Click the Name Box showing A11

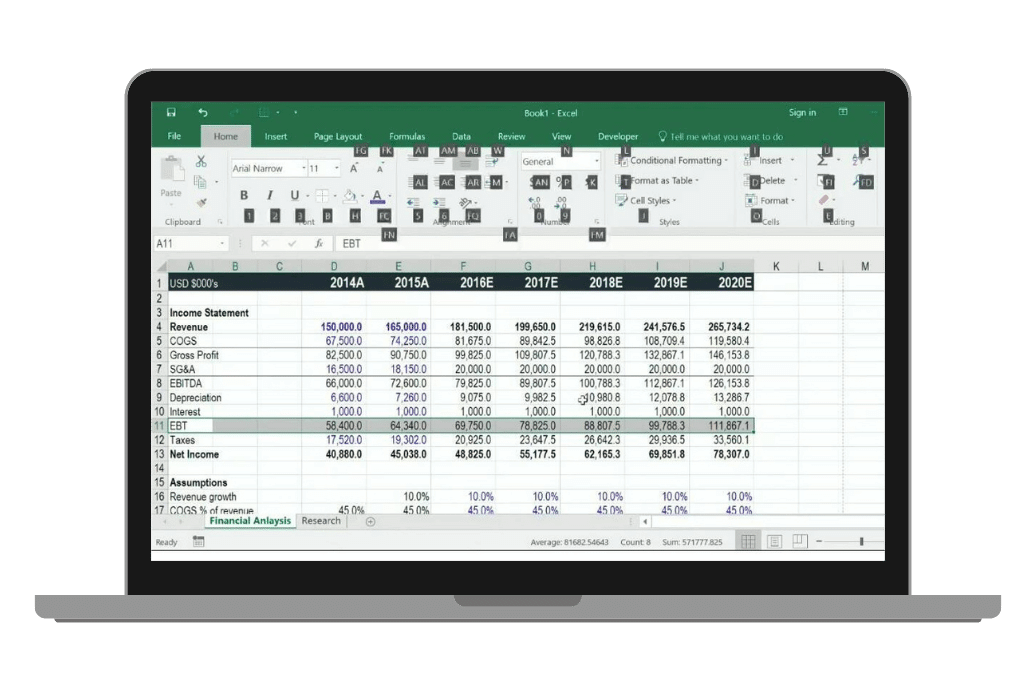190,243
